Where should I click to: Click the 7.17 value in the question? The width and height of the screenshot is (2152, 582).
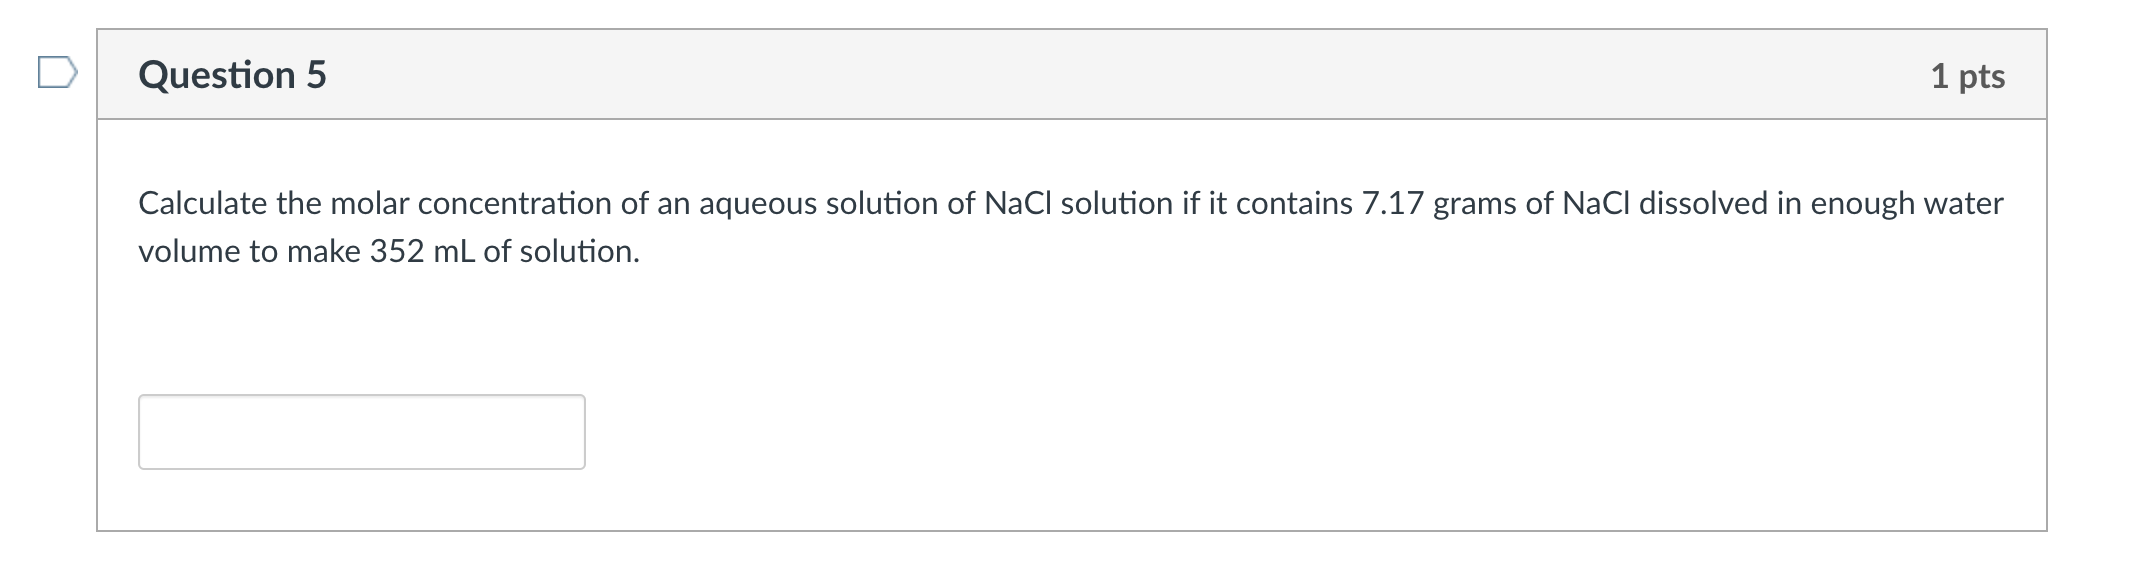point(1393,203)
